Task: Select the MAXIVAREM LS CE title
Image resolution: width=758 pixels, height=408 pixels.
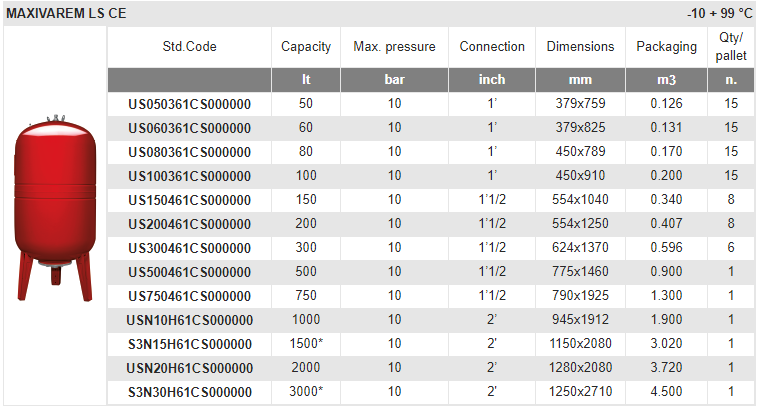Action: click(x=66, y=14)
